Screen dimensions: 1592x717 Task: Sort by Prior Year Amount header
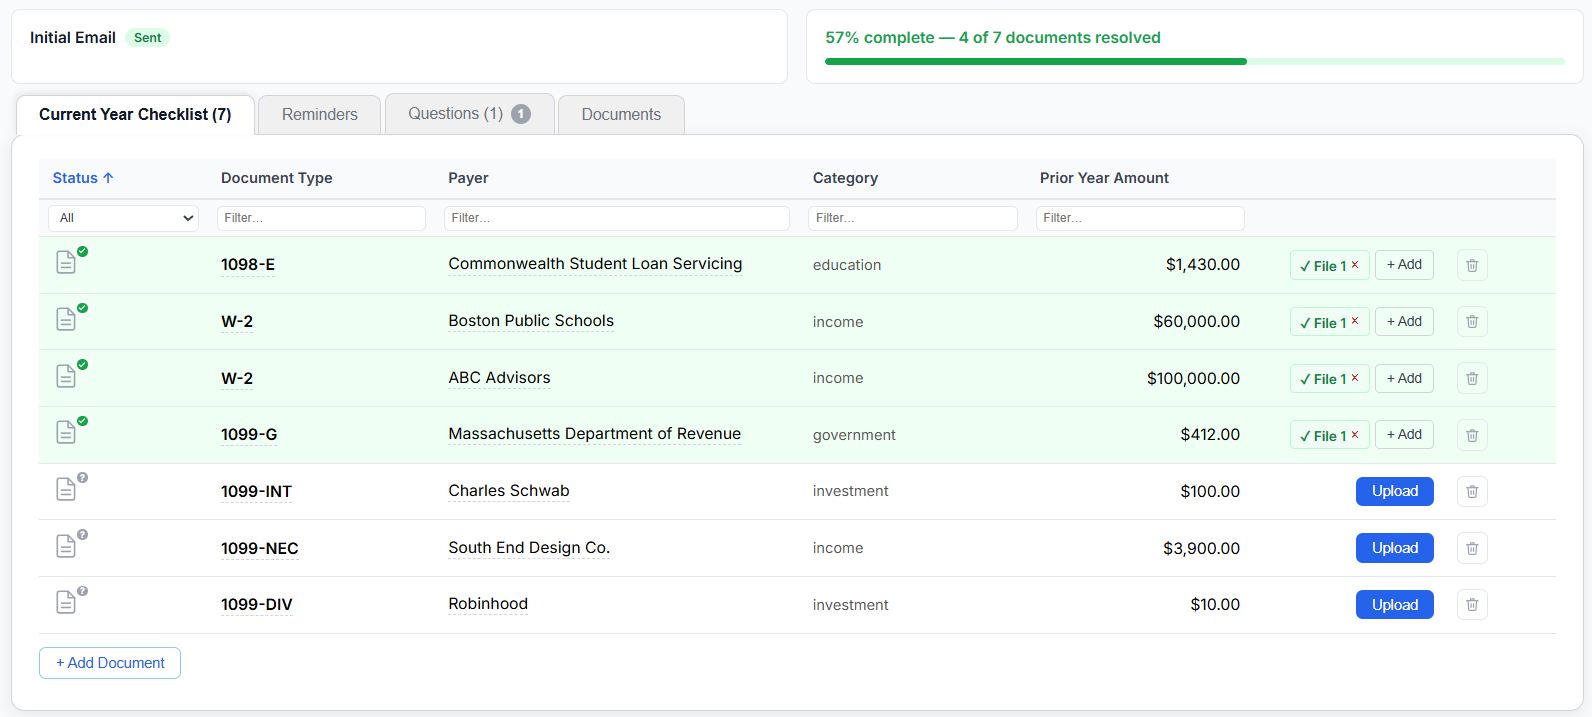(x=1104, y=178)
